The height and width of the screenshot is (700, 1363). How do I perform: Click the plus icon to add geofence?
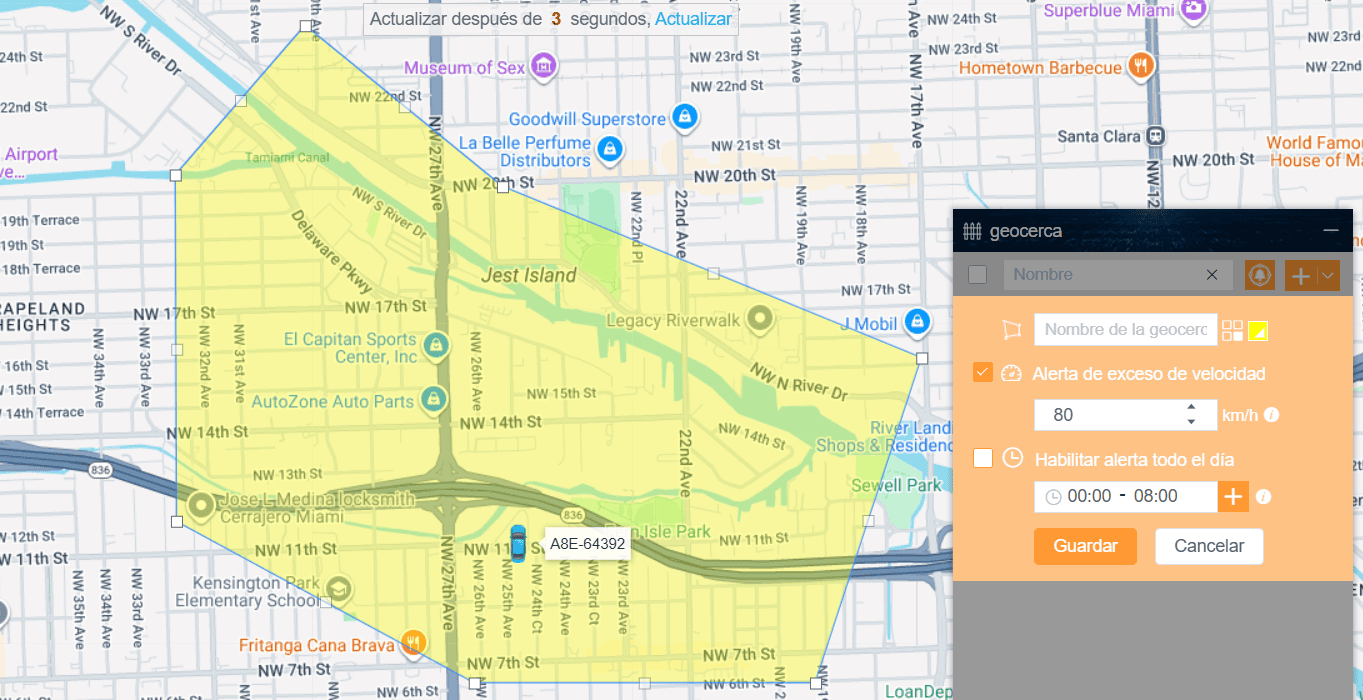1300,275
